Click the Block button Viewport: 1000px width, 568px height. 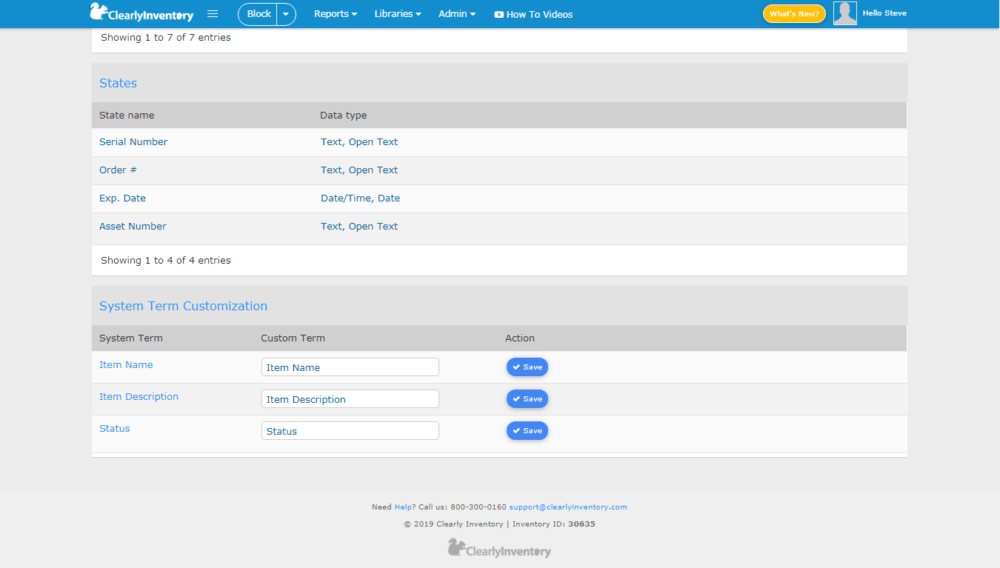[x=258, y=14]
